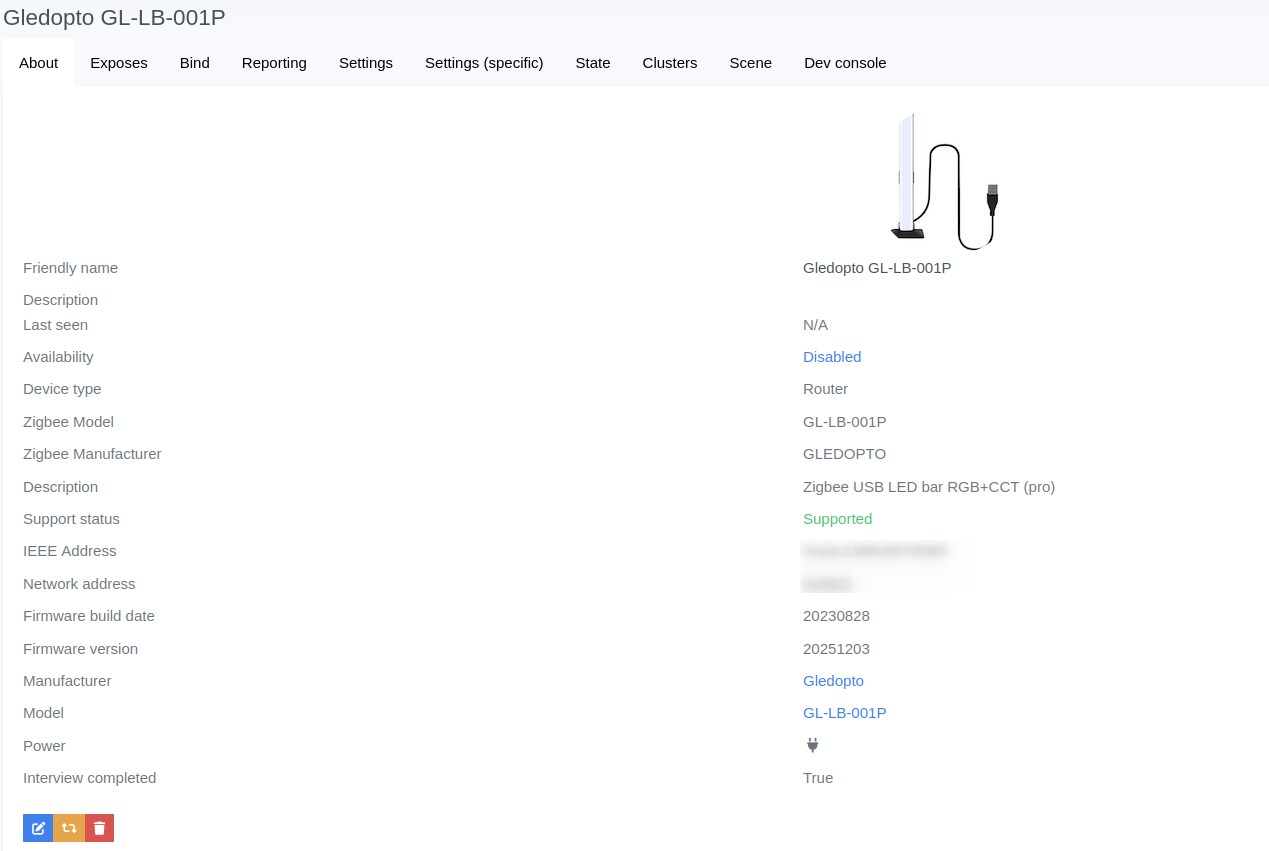This screenshot has height=851, width=1269.
Task: Click the 'Device type' label
Action: tap(62, 389)
